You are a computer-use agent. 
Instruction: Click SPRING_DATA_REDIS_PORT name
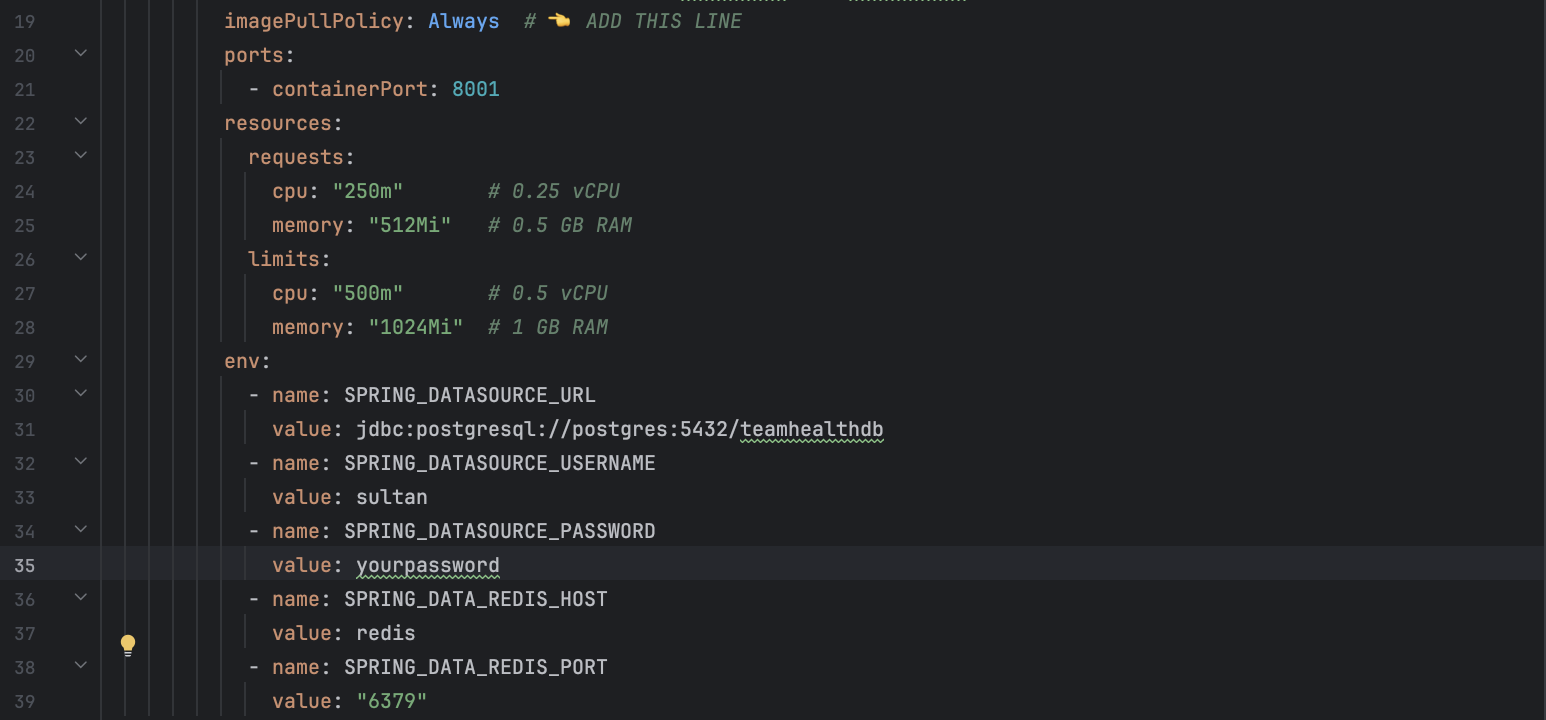[x=476, y=668]
